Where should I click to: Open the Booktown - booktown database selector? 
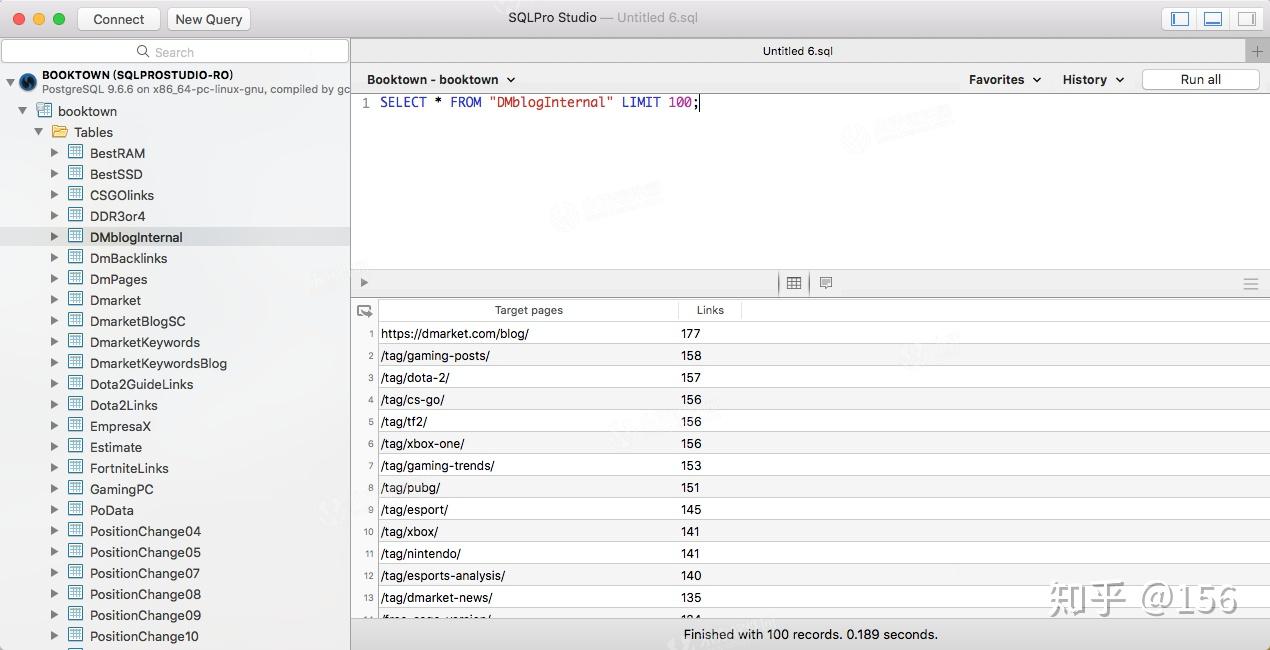pyautogui.click(x=441, y=80)
